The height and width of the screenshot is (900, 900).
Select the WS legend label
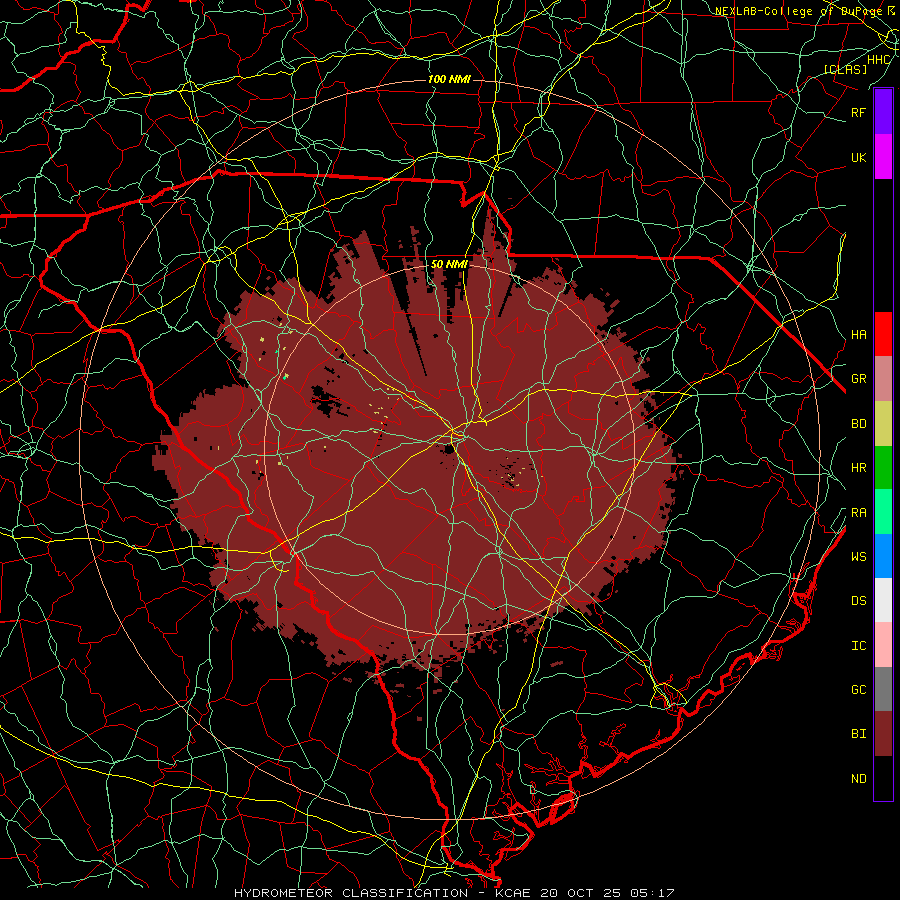pos(858,556)
